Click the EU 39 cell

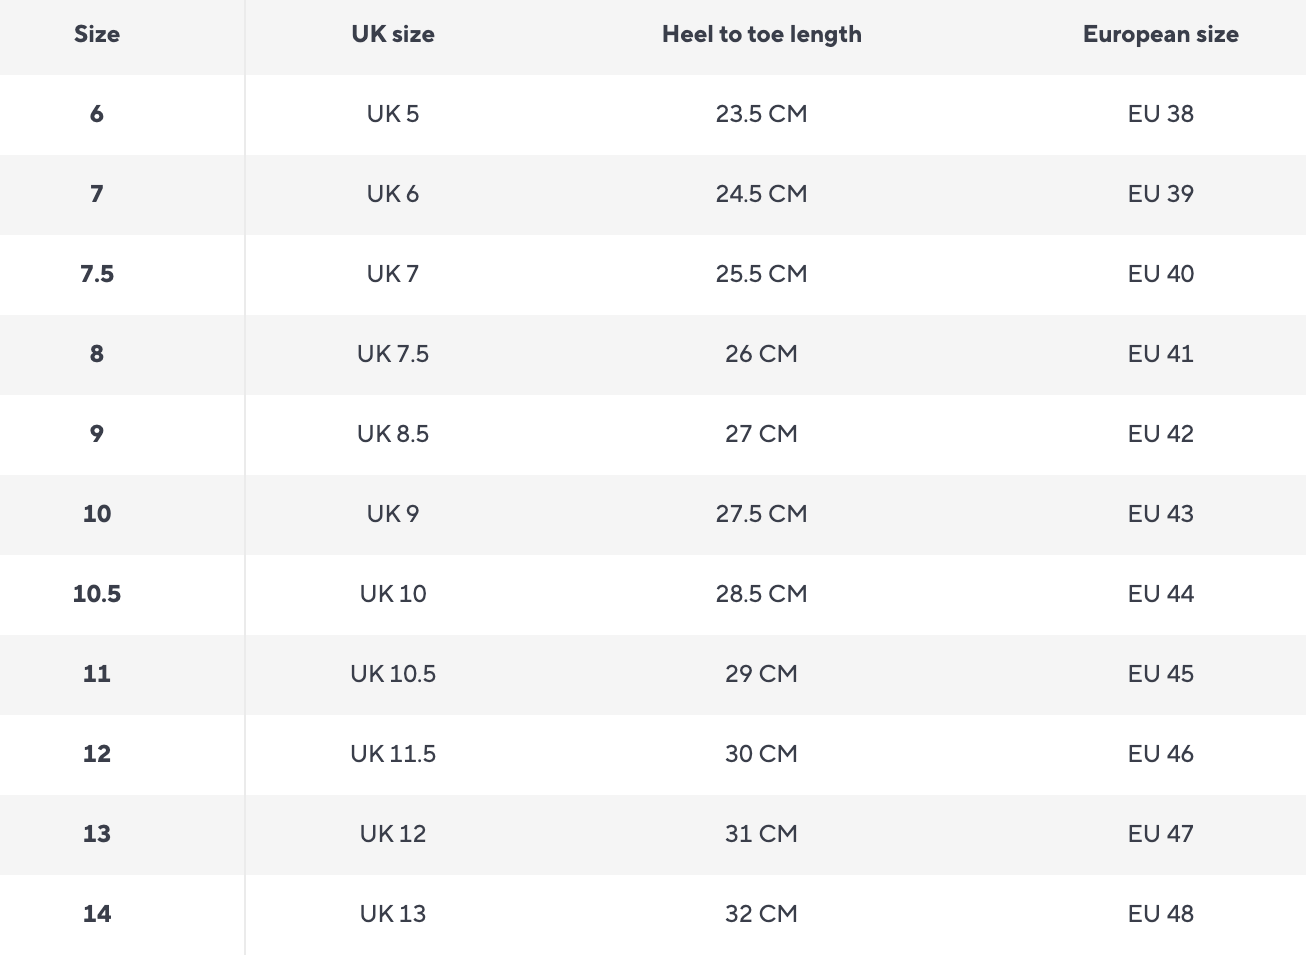[1160, 194]
